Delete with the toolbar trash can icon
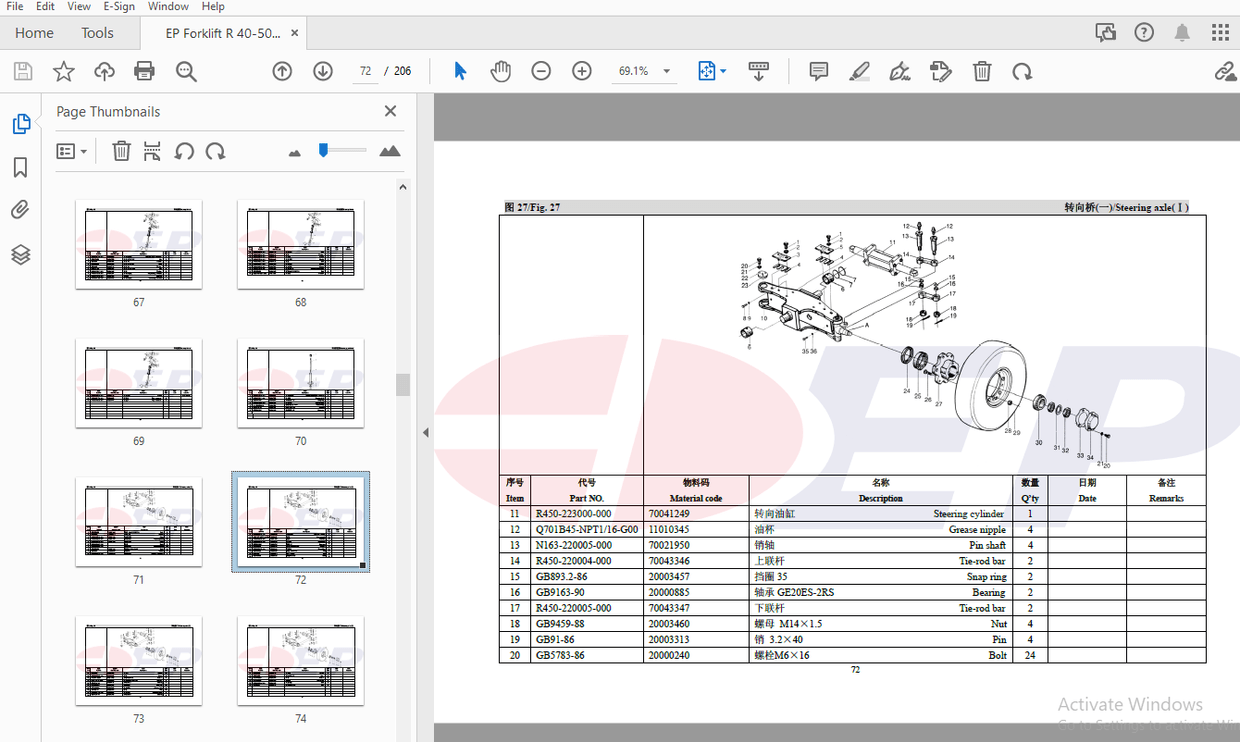Screen dimensions: 1240x742 (982, 71)
